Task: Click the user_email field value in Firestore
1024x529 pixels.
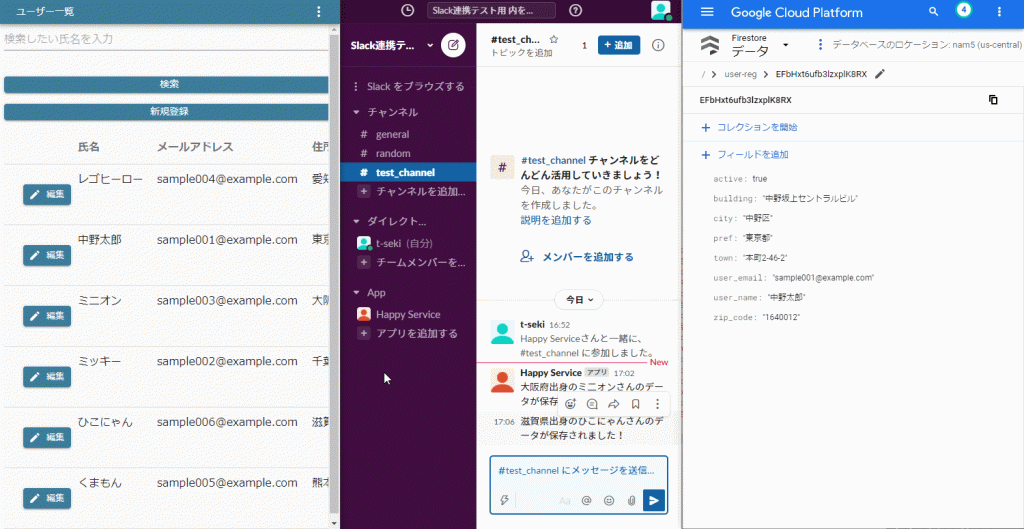Action: (x=823, y=278)
